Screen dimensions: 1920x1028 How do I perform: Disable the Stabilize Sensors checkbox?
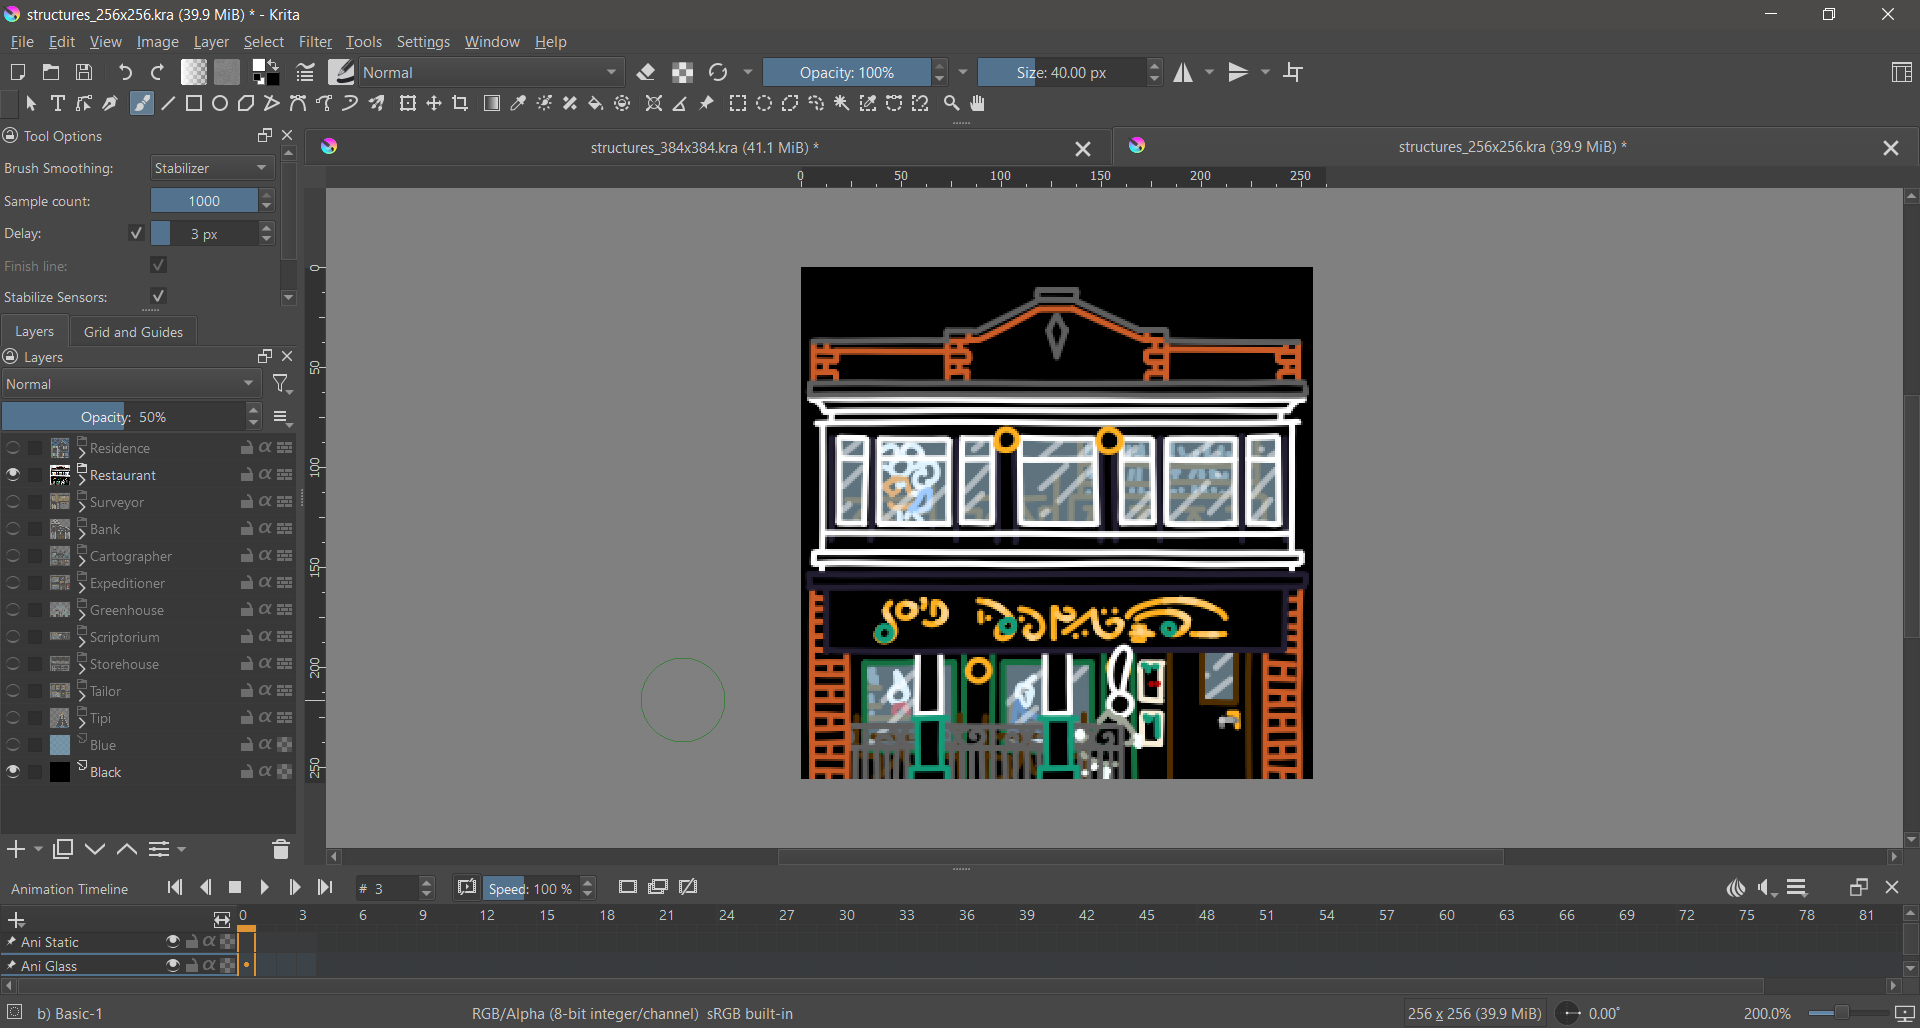coord(158,296)
